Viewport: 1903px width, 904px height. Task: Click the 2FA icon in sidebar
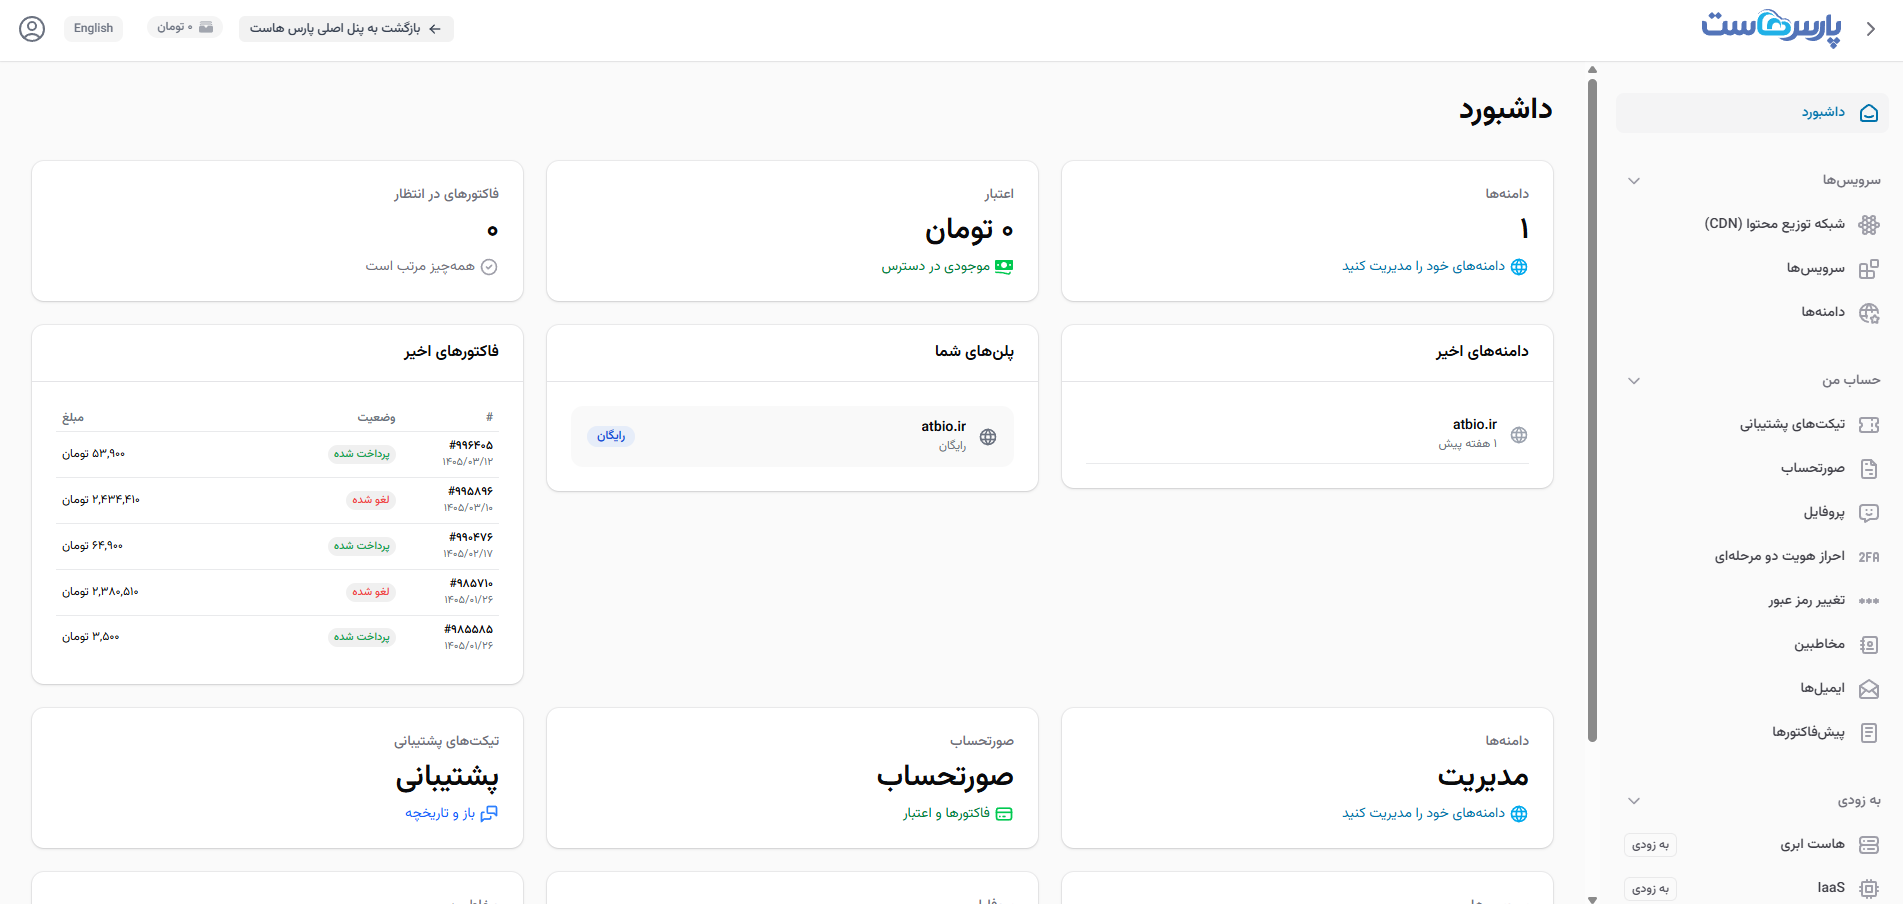[x=1868, y=557]
